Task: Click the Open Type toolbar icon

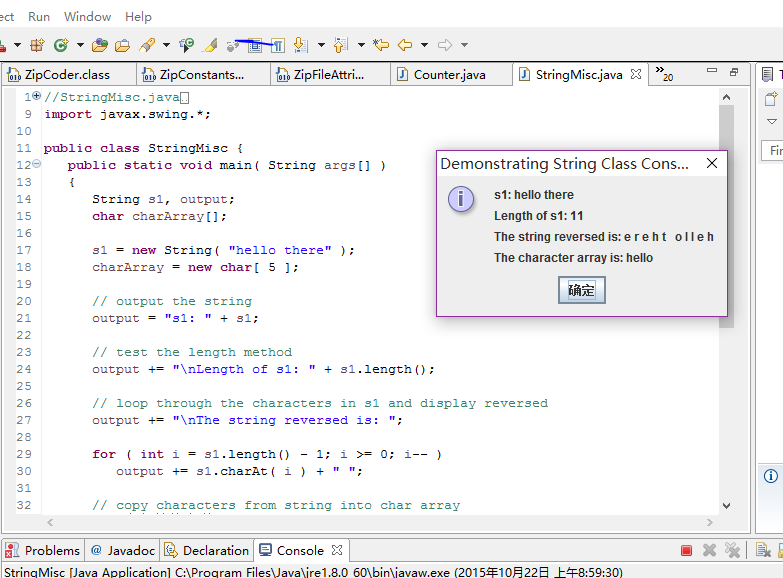Action: click(x=100, y=45)
